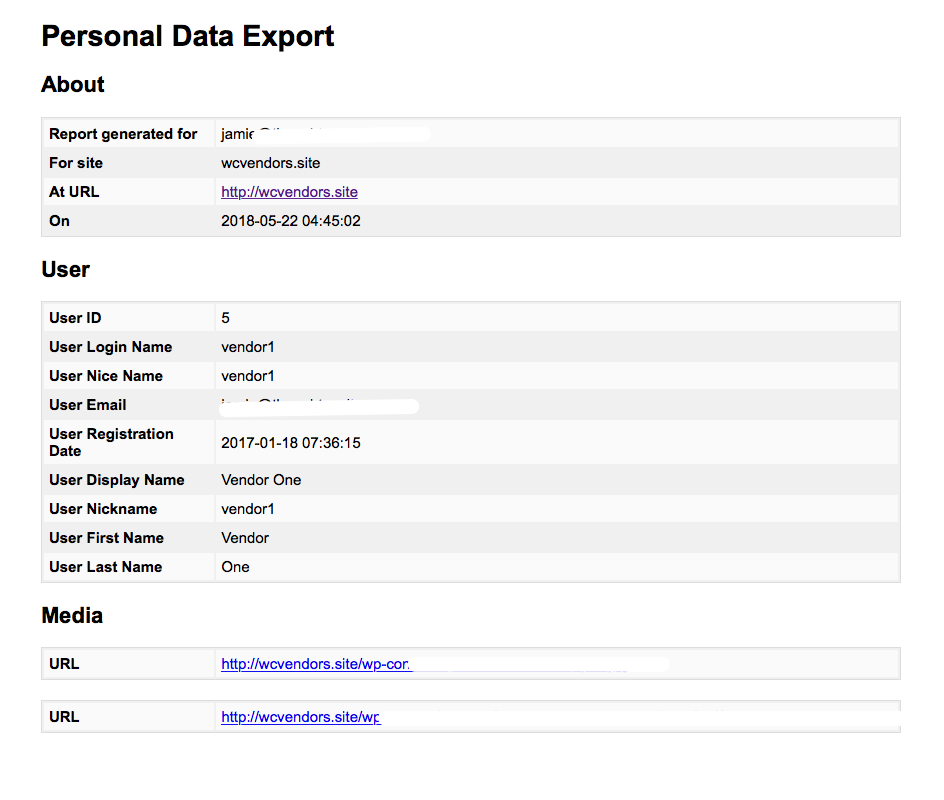The image size is (944, 800).
Task: Open the first Media URL link
Action: pyautogui.click(x=316, y=664)
